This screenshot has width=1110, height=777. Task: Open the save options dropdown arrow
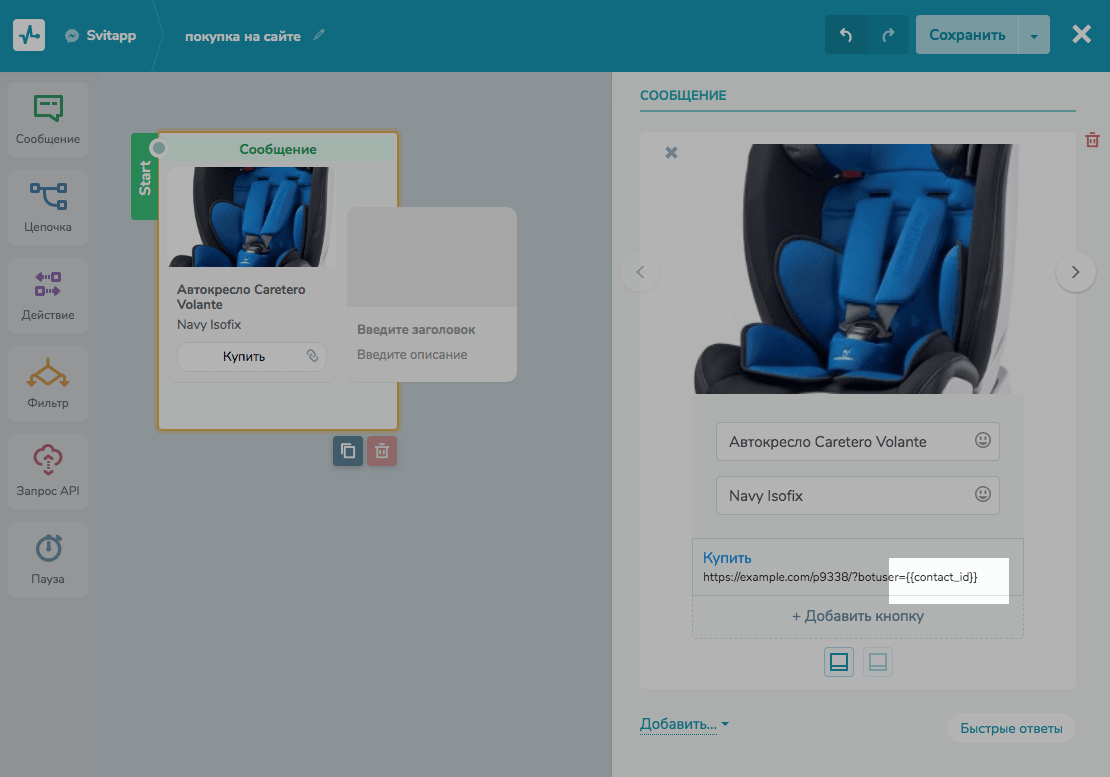(x=1034, y=35)
